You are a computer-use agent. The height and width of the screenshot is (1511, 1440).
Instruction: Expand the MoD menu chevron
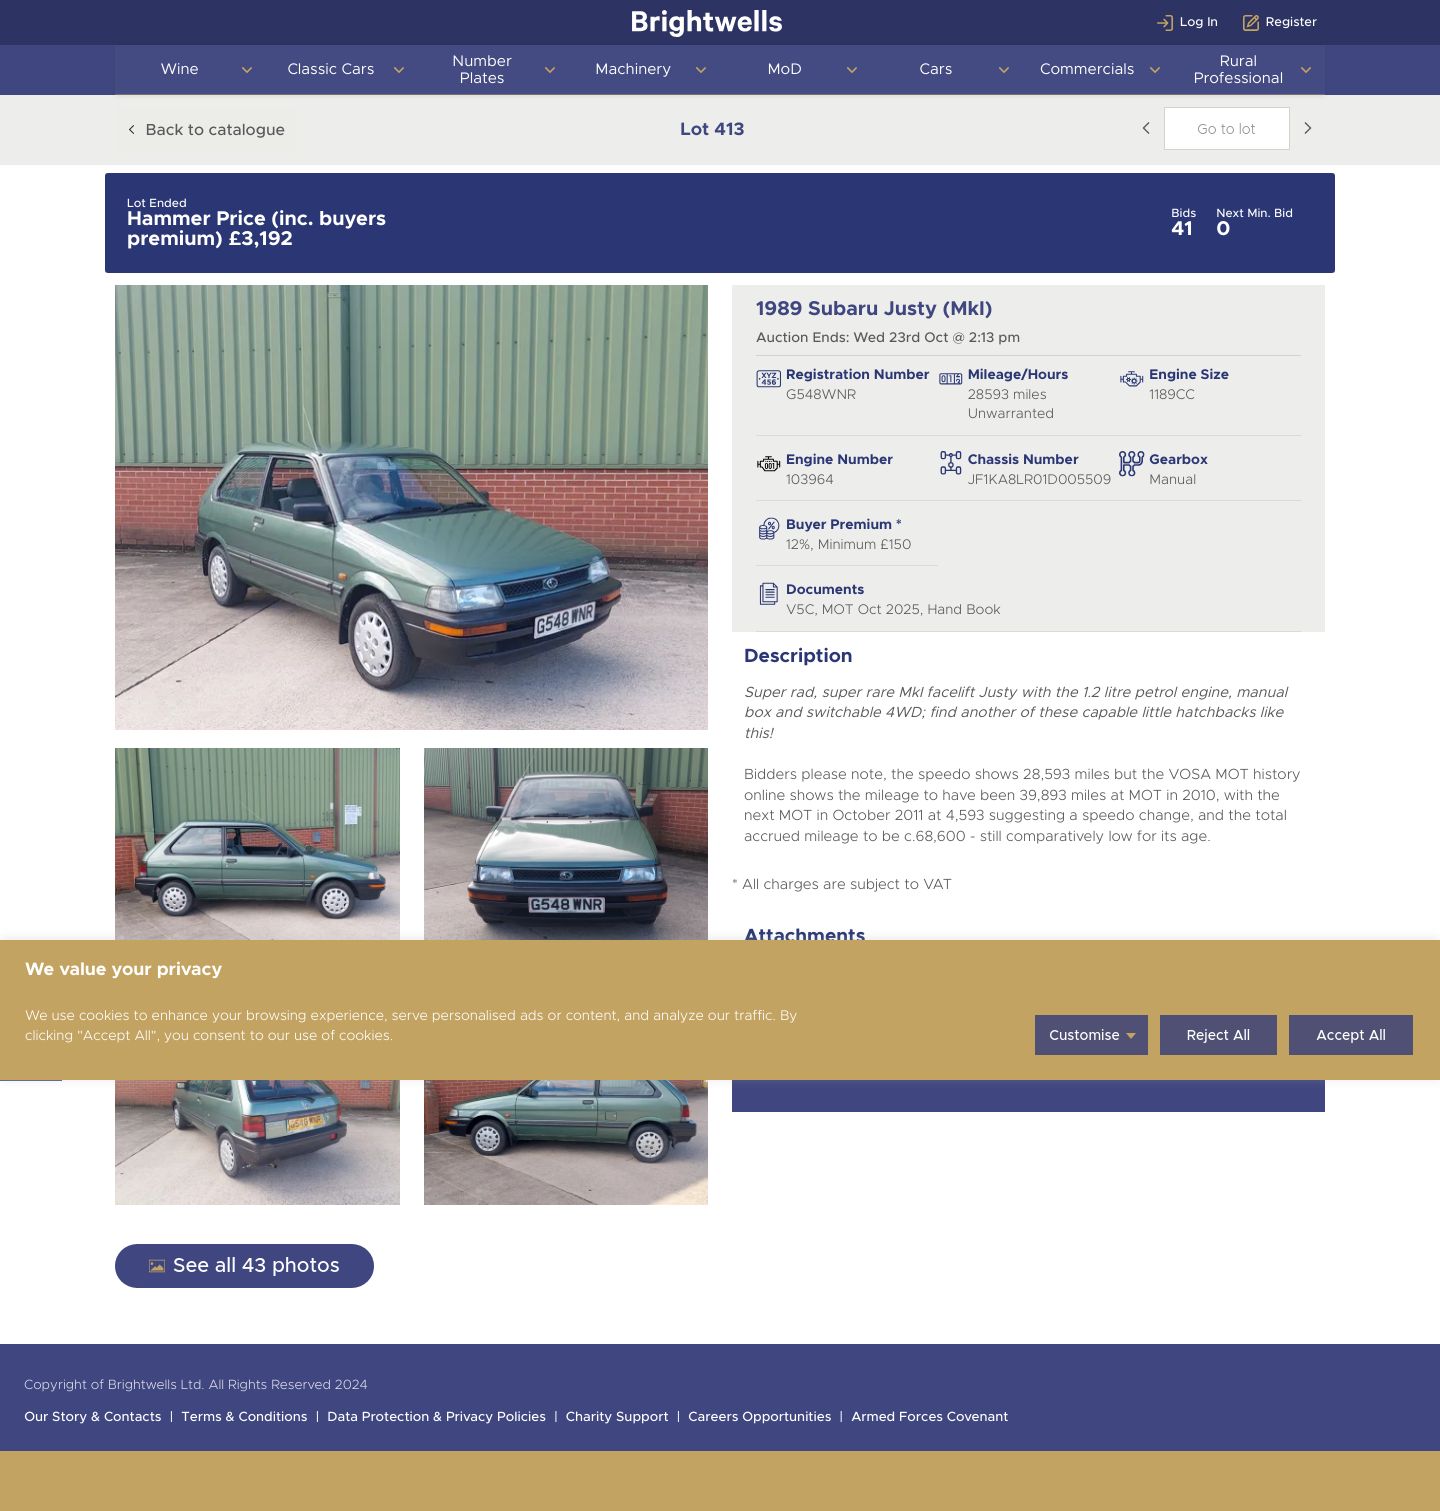(851, 70)
